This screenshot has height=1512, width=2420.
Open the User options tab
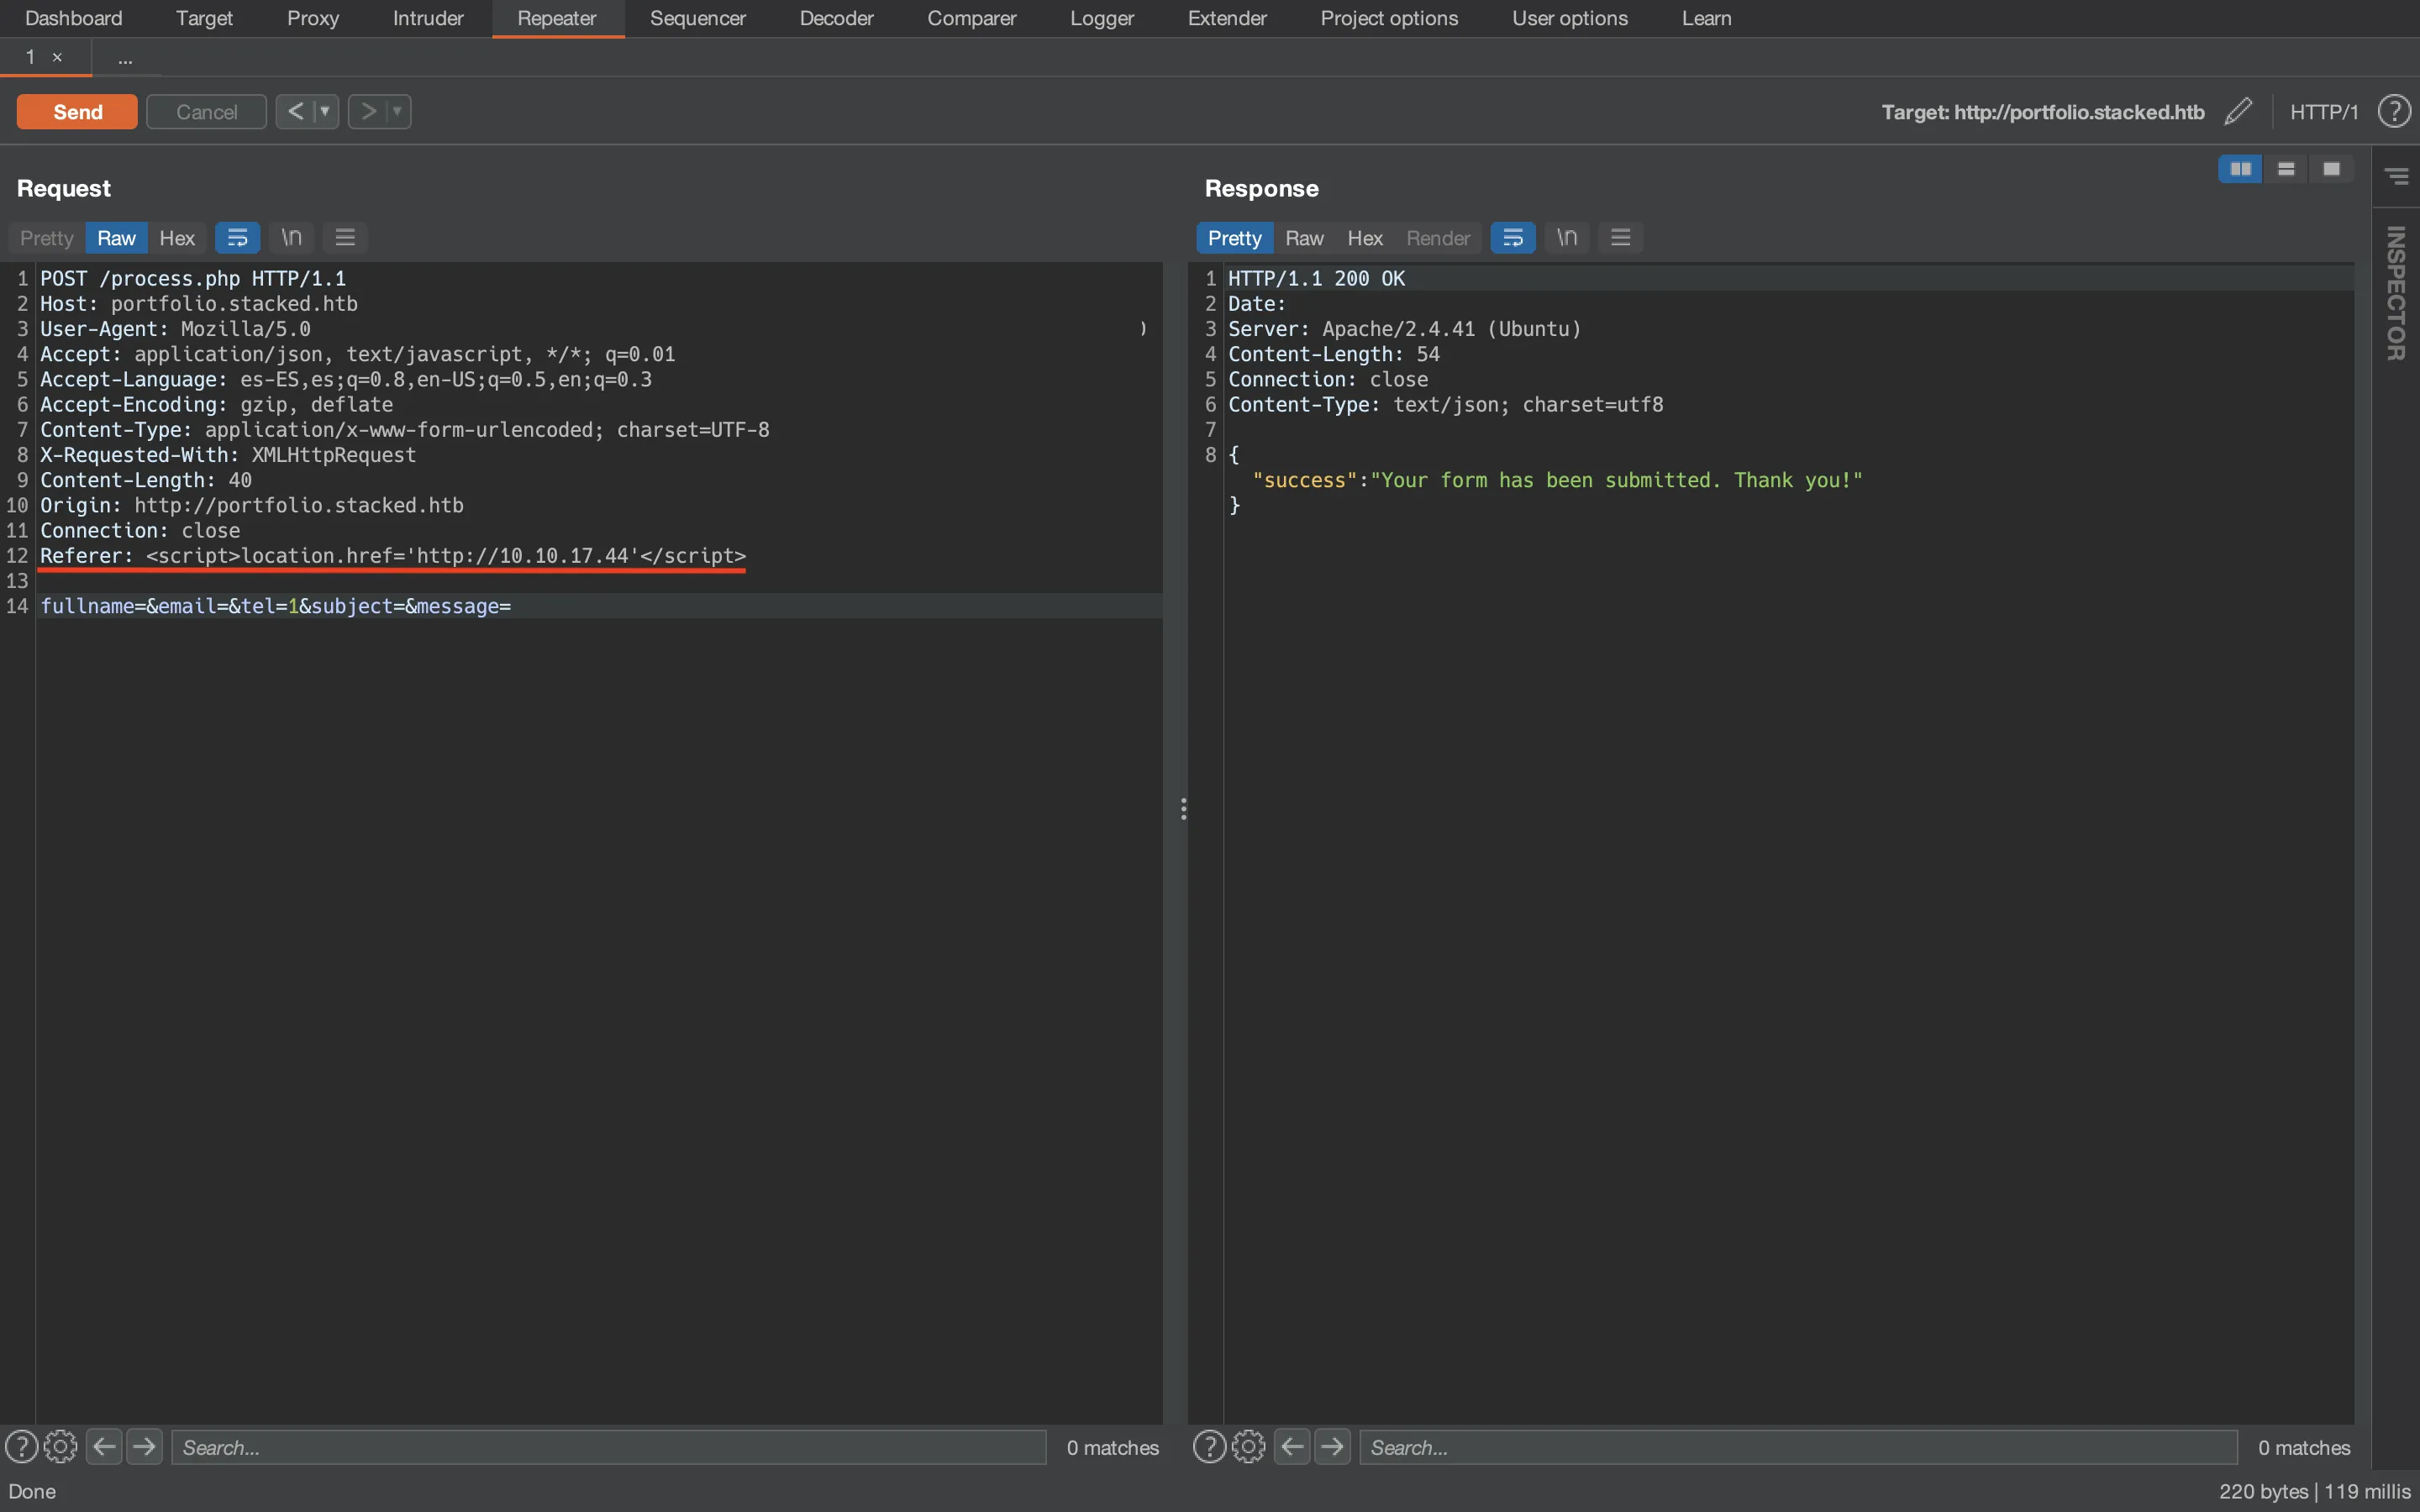(1570, 18)
